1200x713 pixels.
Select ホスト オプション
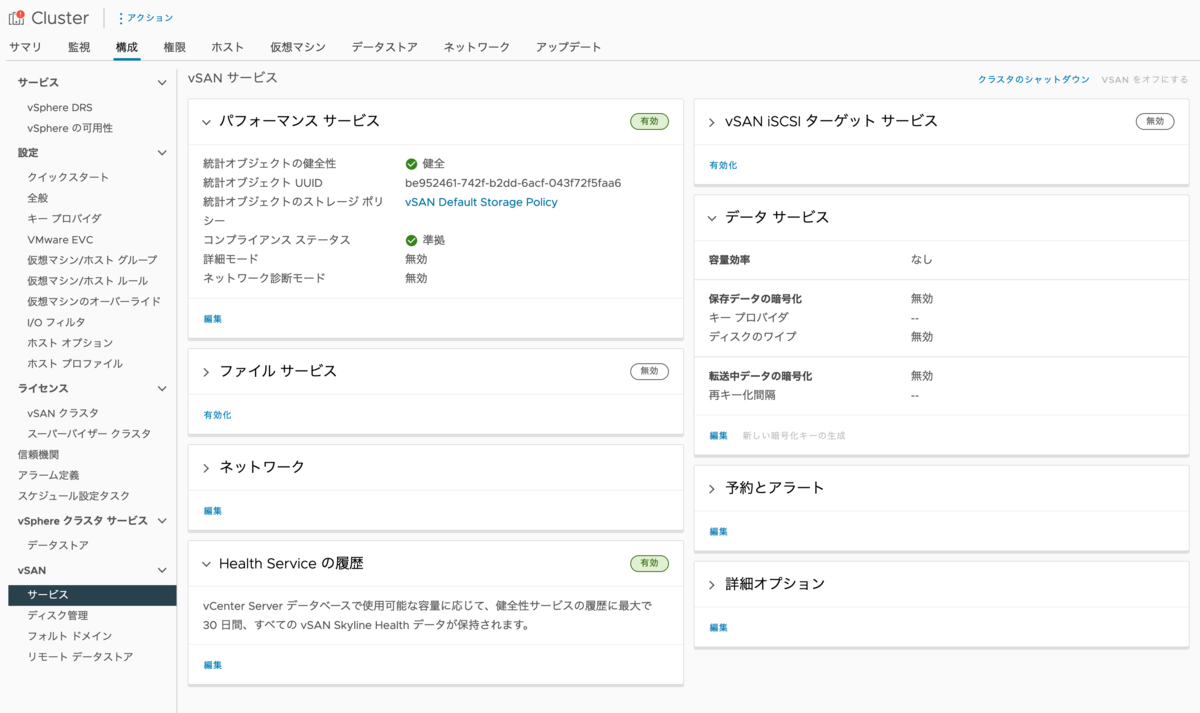pos(70,343)
